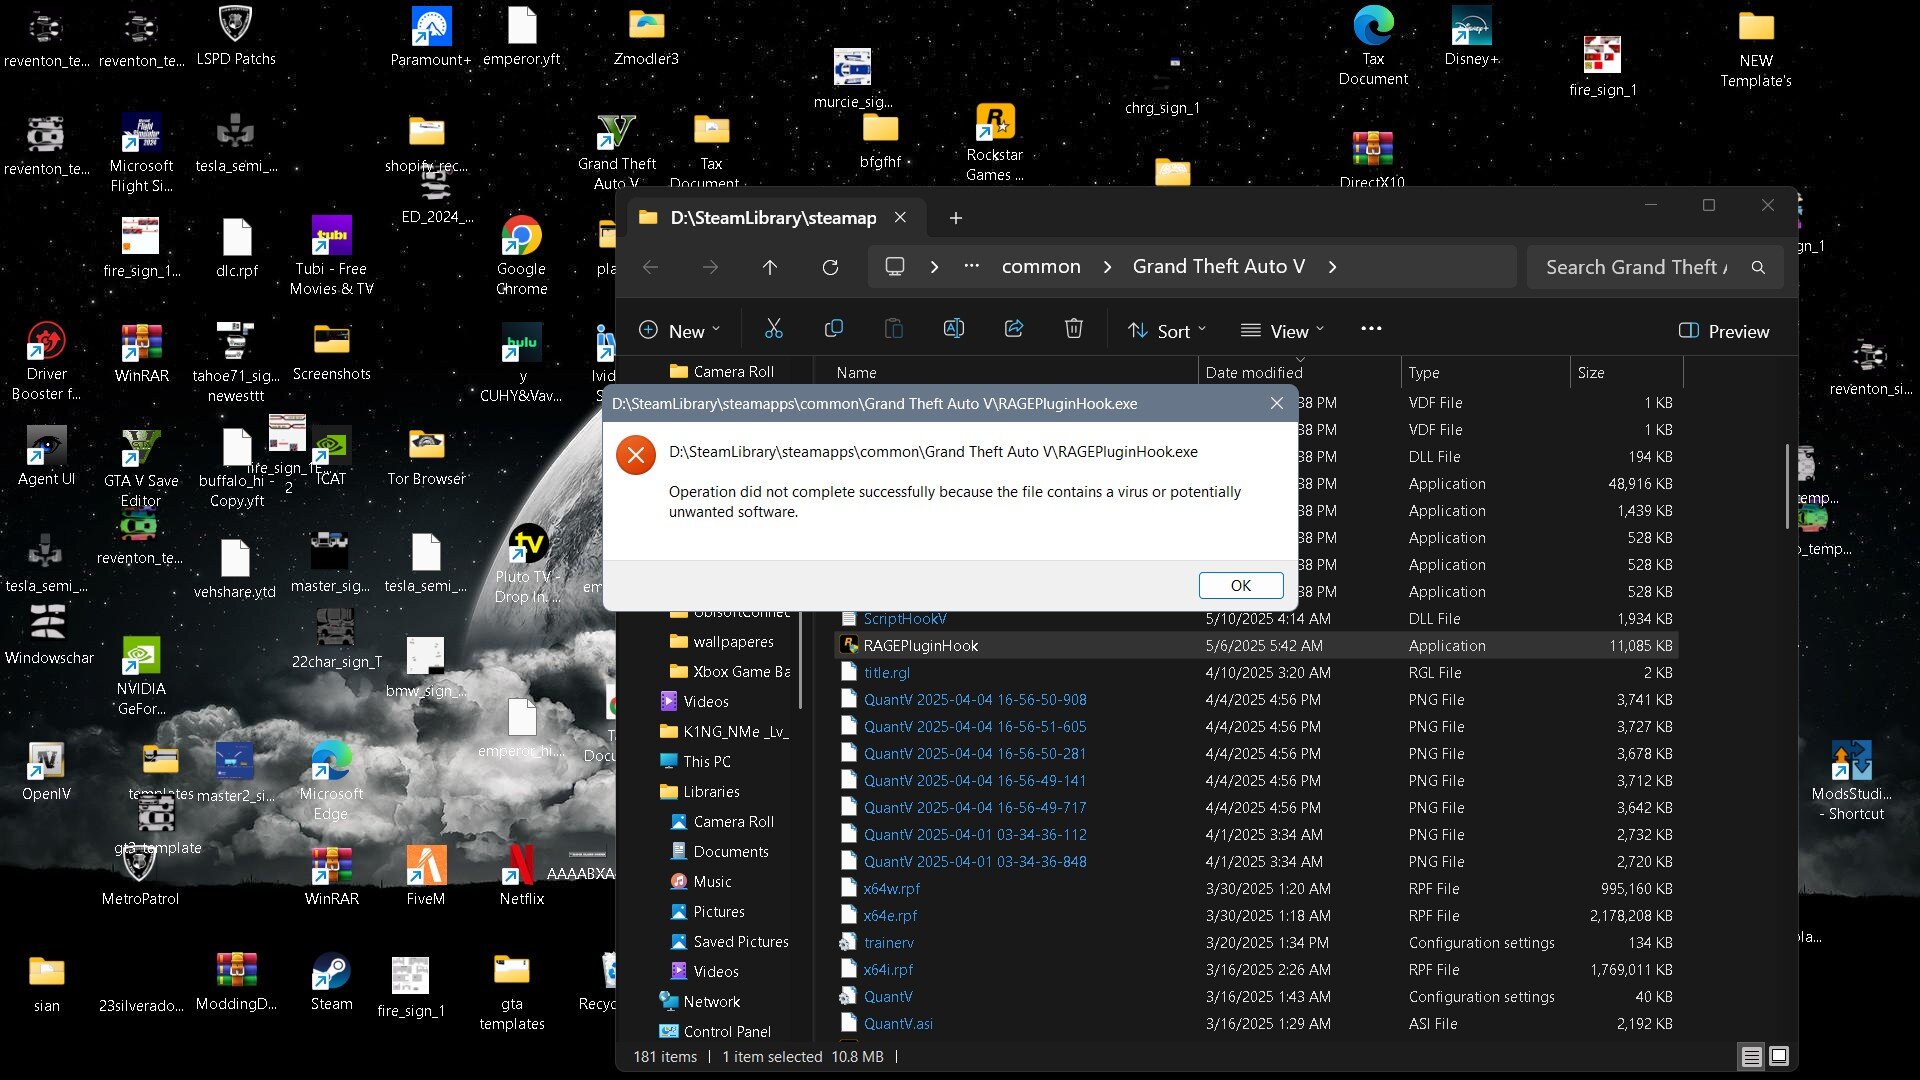This screenshot has width=1920, height=1080.
Task: Select the D:\SteamLibrary\steamap tab
Action: click(x=772, y=218)
